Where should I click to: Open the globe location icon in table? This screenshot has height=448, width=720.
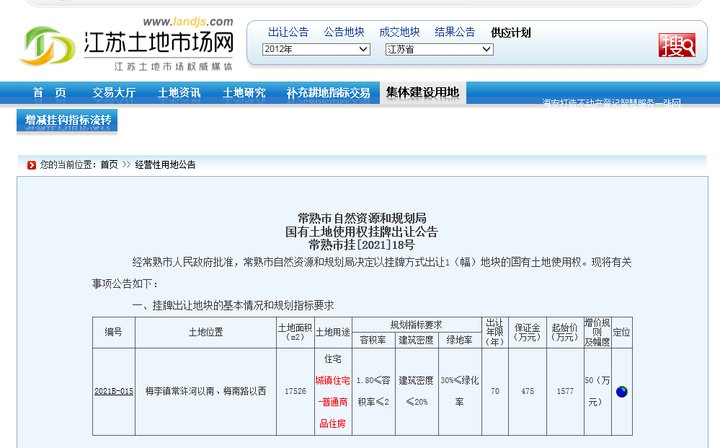pos(622,392)
